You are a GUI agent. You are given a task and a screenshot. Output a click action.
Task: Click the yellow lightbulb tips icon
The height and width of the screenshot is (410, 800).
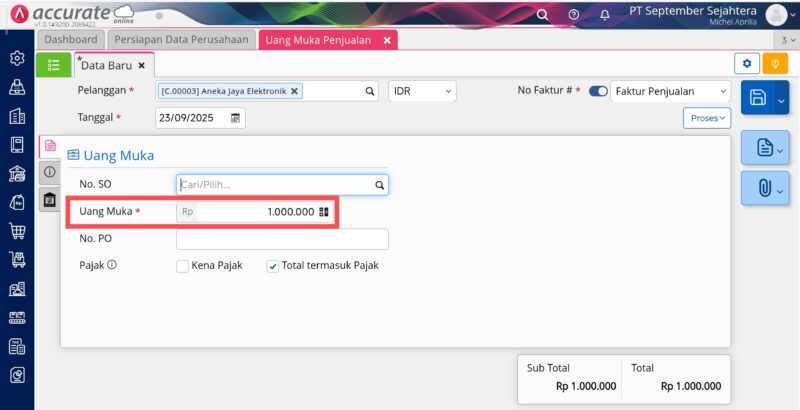coord(775,64)
